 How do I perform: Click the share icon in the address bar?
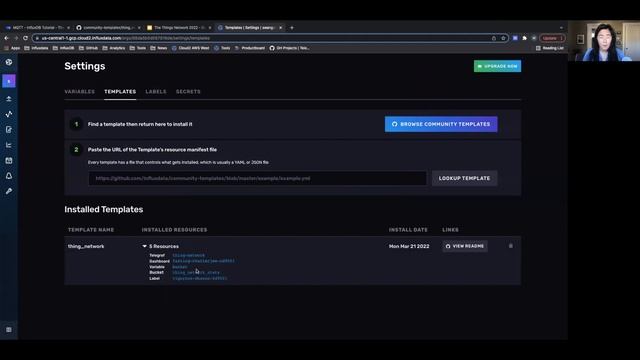(494, 38)
